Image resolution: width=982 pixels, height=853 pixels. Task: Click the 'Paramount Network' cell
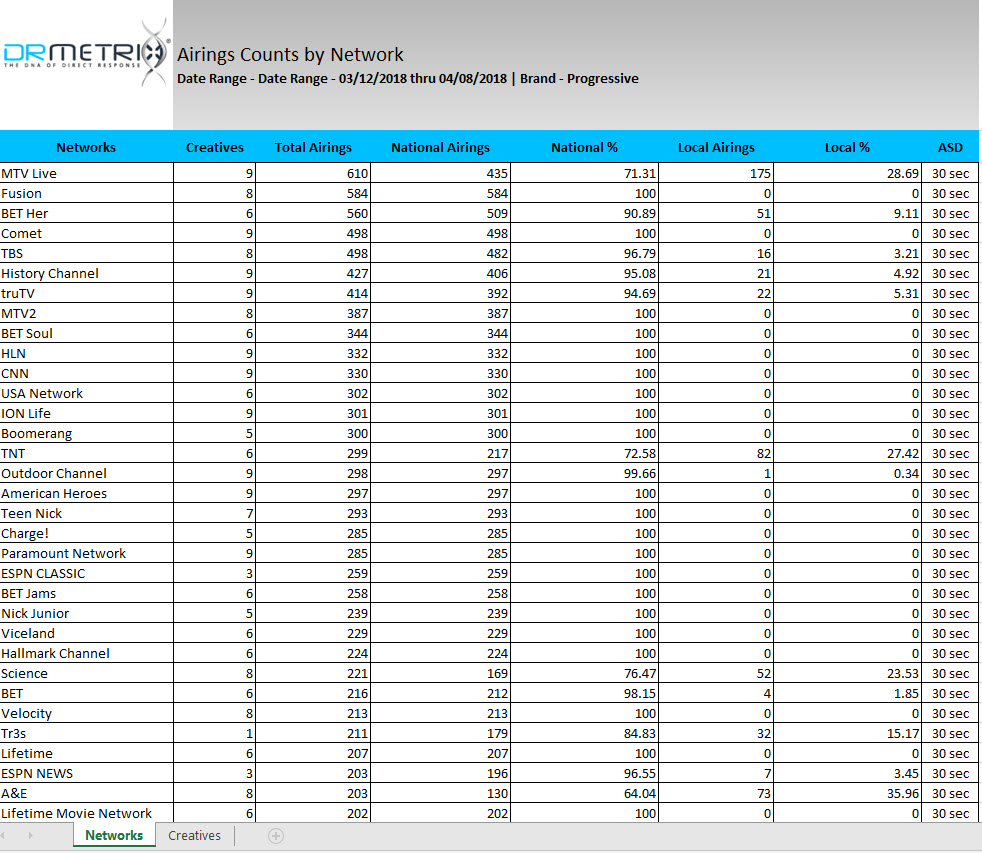coord(86,554)
